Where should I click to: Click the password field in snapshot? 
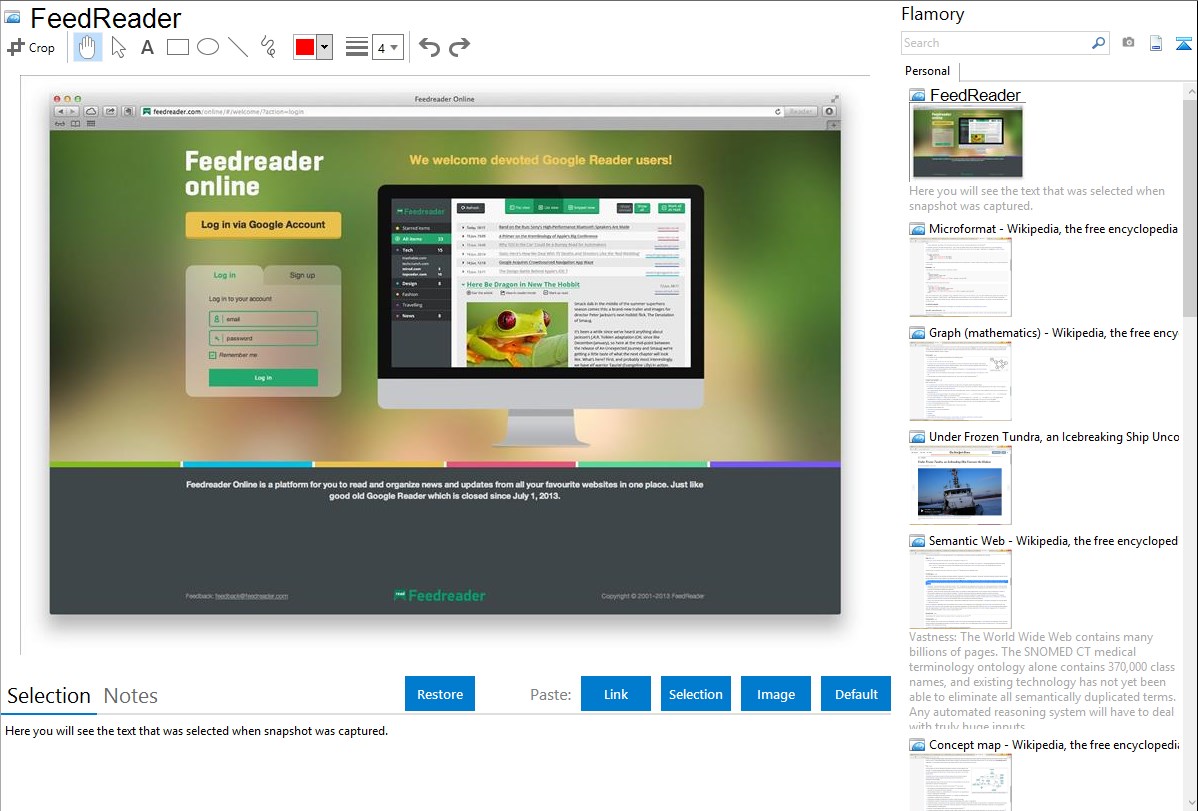click(x=263, y=338)
